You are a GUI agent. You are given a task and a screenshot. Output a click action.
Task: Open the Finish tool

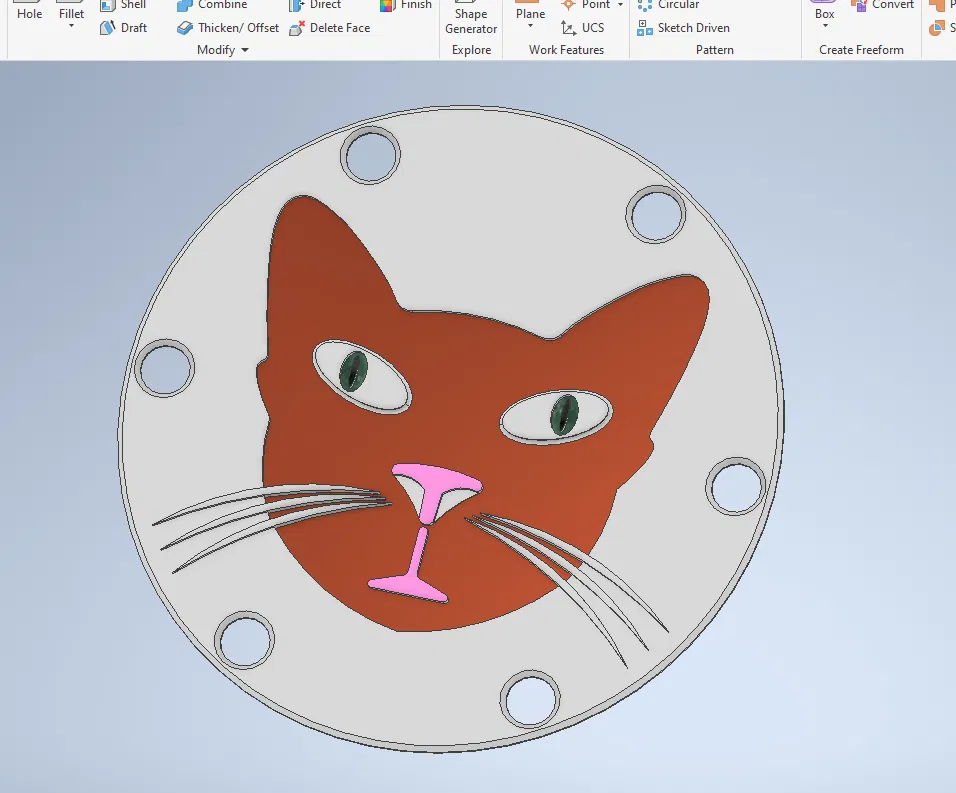point(405,5)
